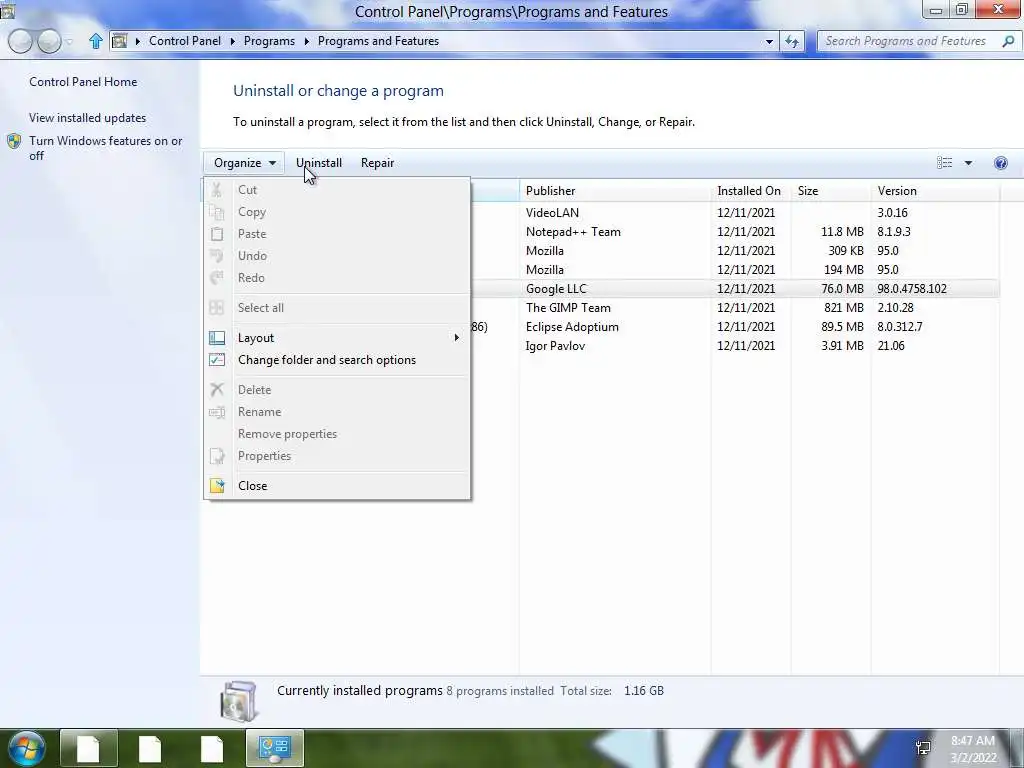Expand the Layout submenu arrow
Viewport: 1024px width, 768px height.
456,338
